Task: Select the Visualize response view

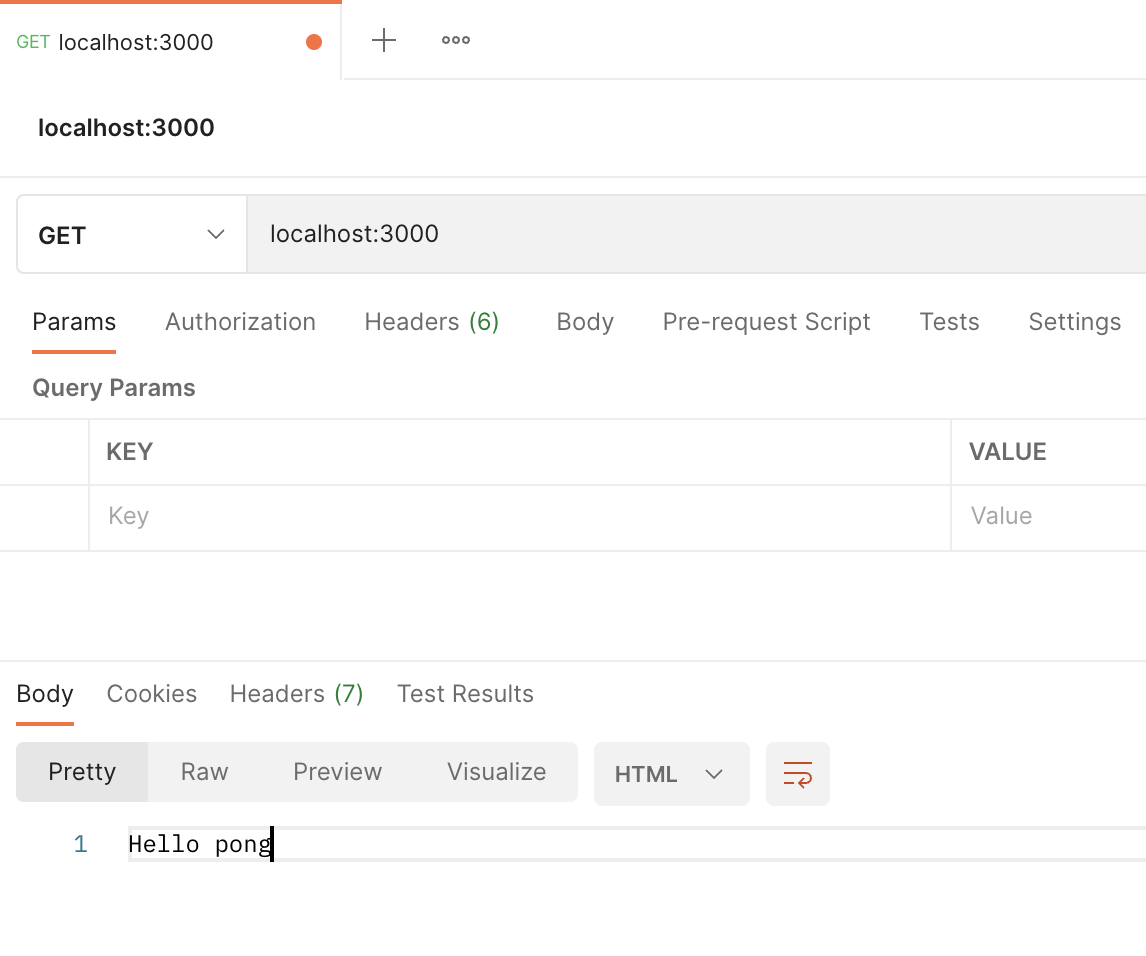Action: [x=496, y=772]
